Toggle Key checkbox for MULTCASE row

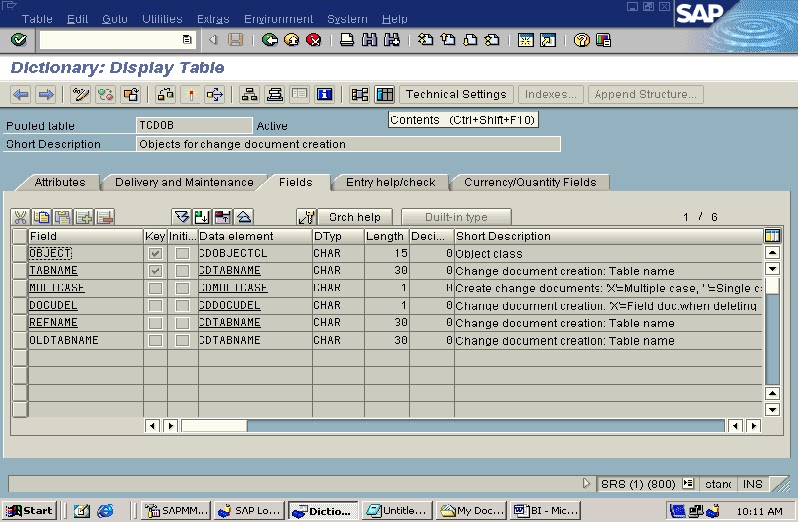pyautogui.click(x=155, y=288)
